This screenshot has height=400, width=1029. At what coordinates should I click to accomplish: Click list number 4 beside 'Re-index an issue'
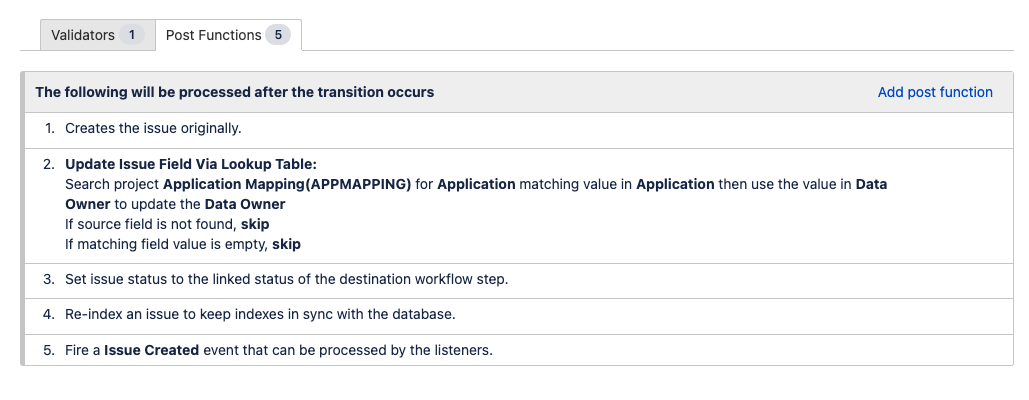tap(49, 314)
